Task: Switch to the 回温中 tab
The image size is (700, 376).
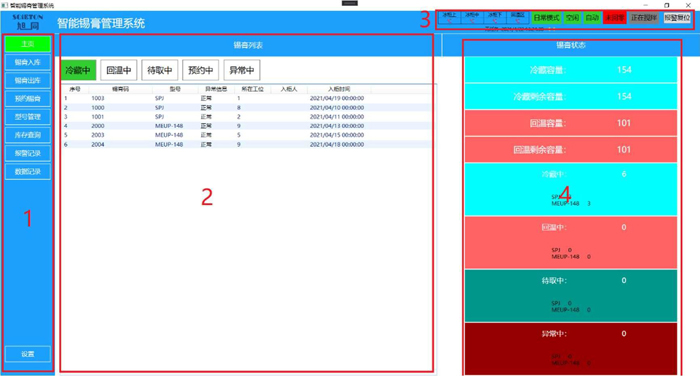Action: (x=118, y=70)
